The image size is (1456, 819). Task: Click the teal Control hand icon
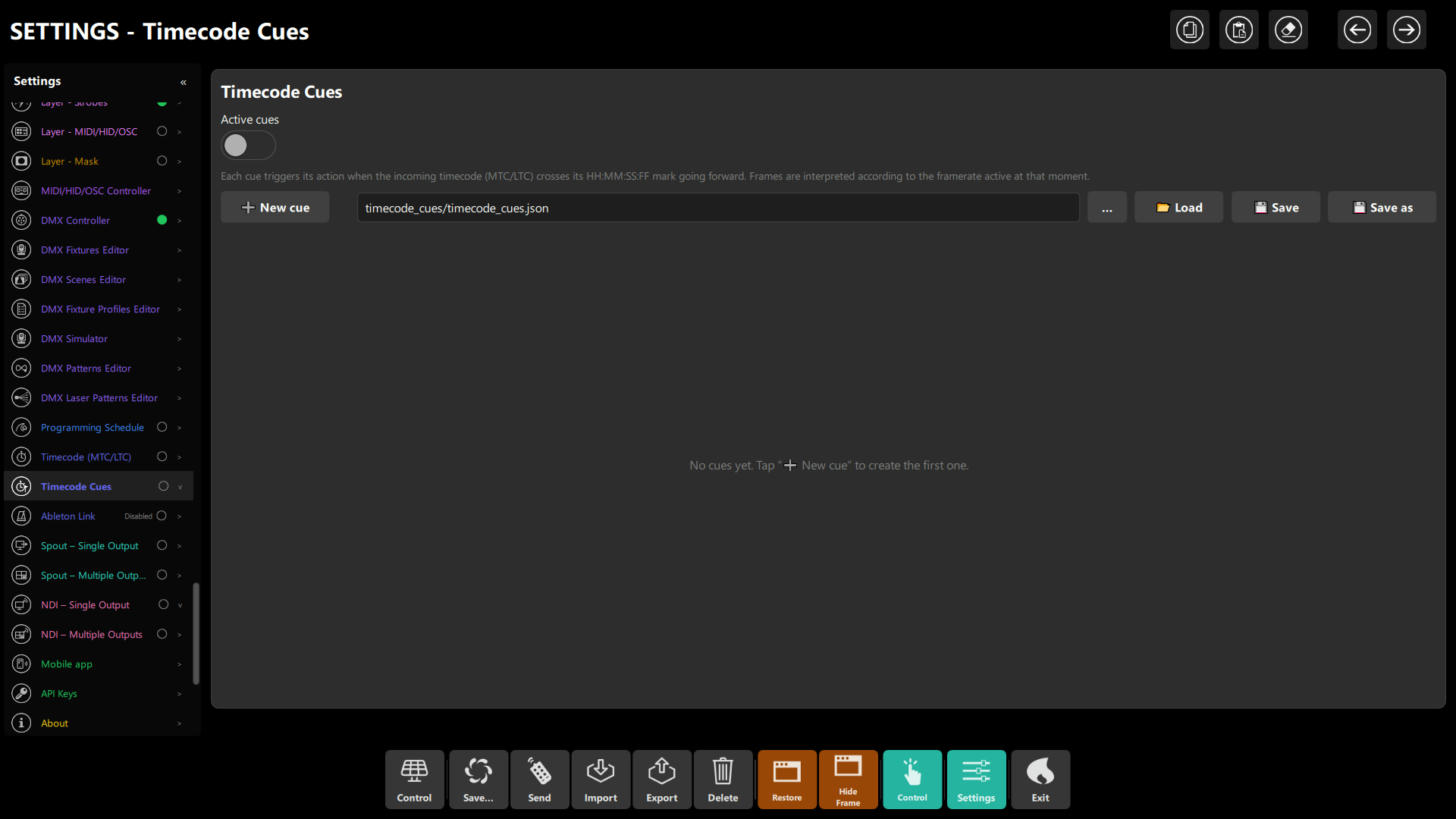[x=912, y=780]
